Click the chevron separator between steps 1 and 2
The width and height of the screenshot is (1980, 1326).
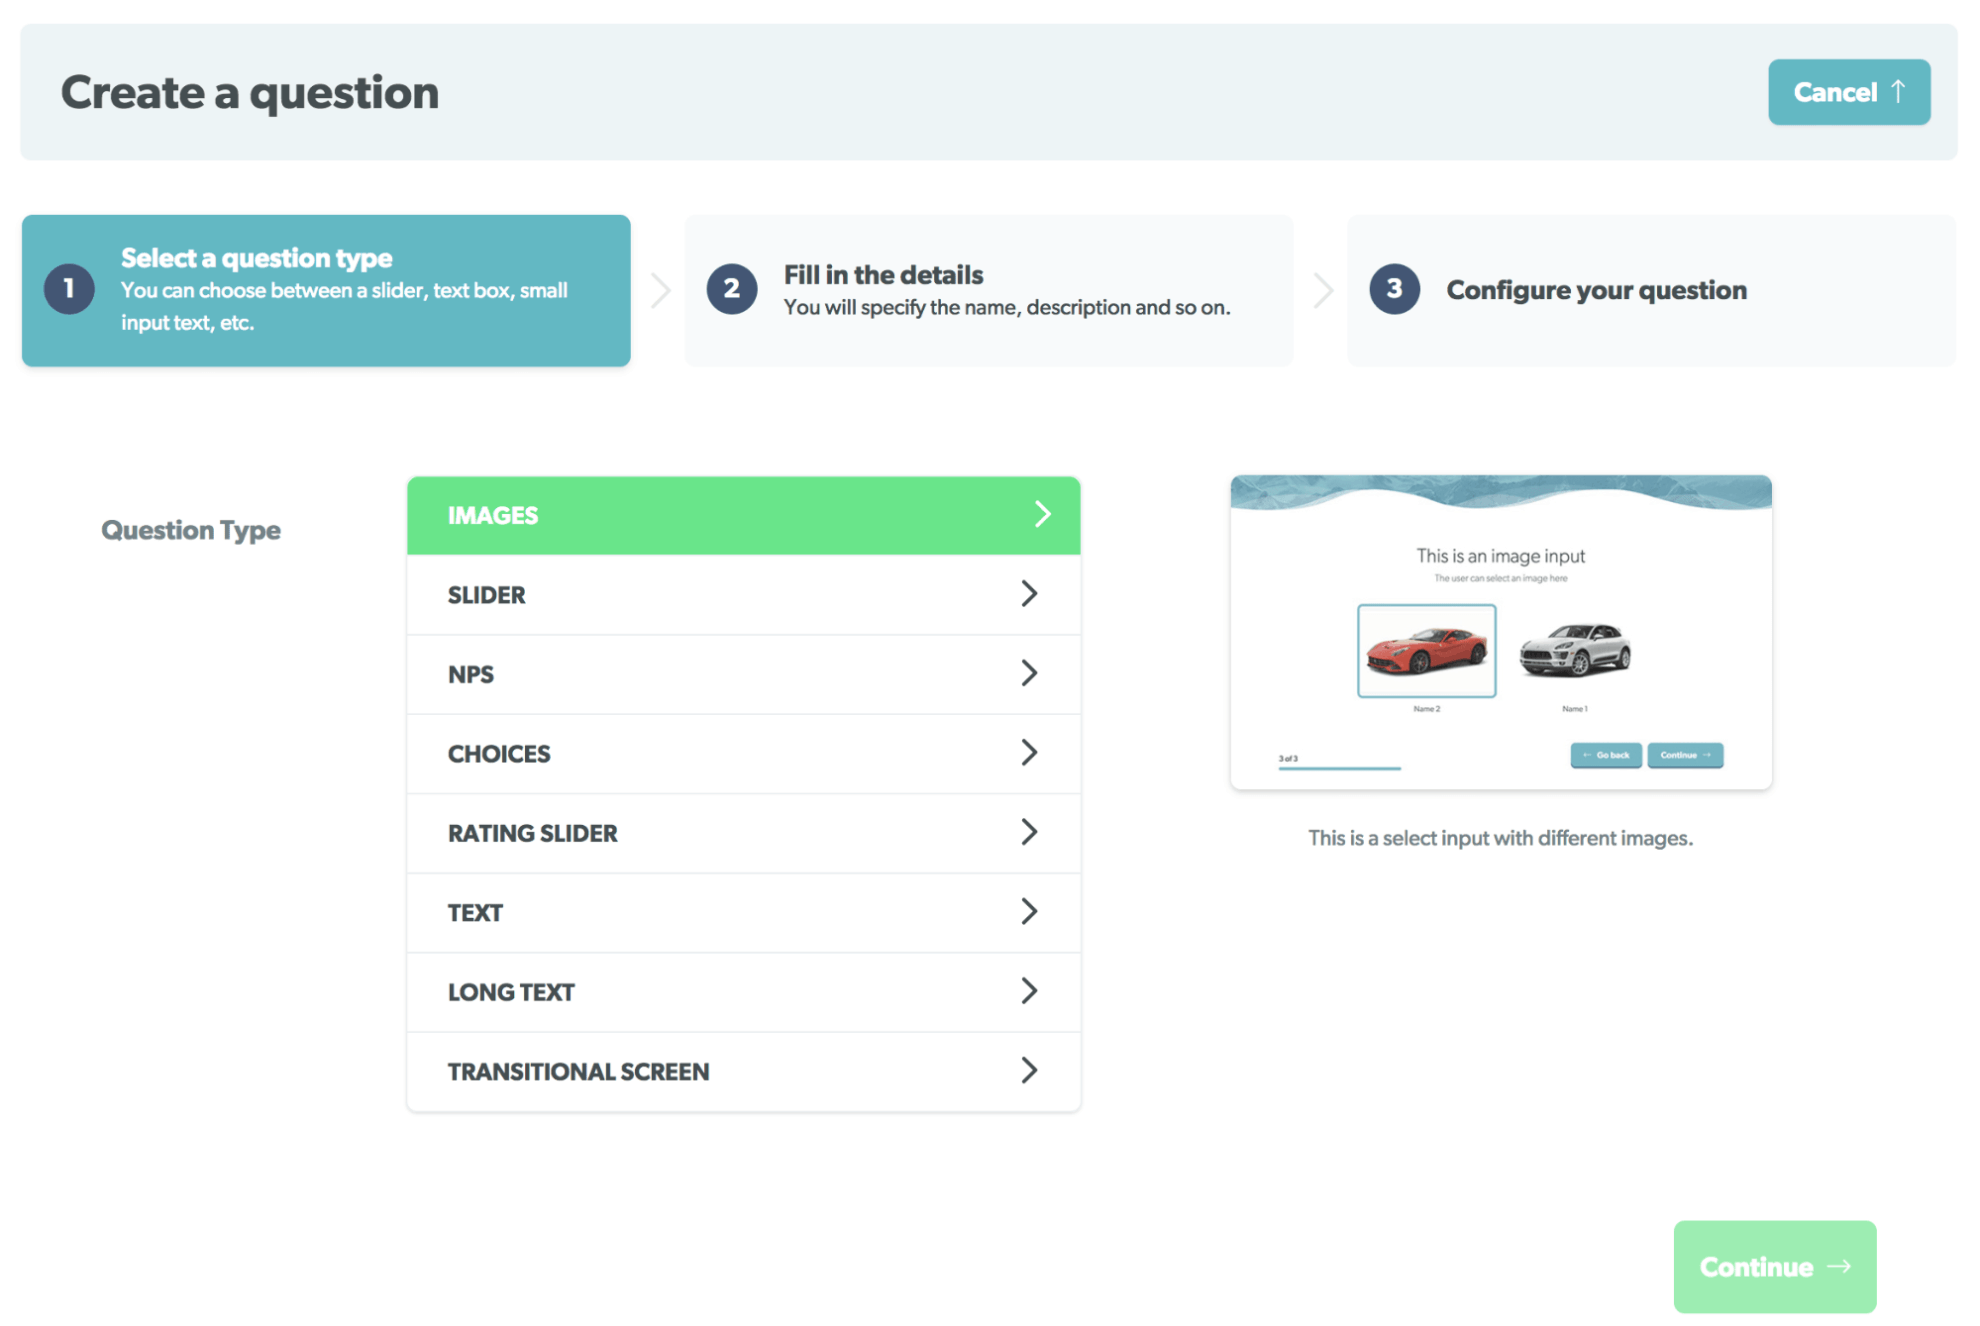659,289
